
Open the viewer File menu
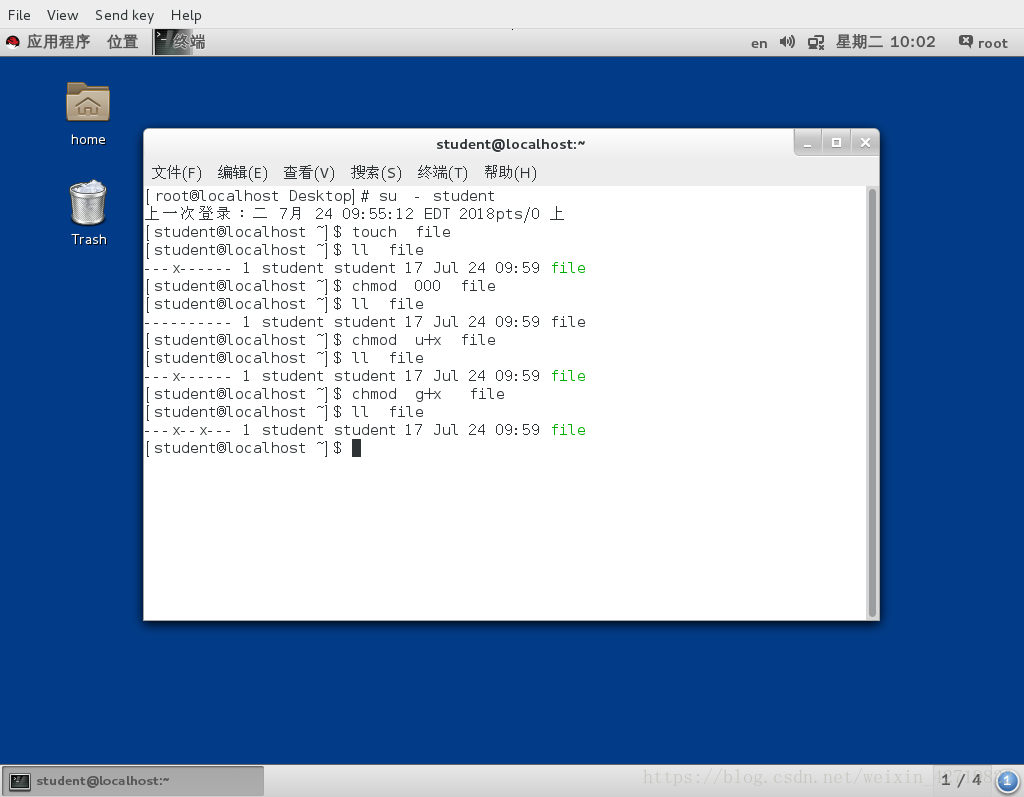pos(19,15)
